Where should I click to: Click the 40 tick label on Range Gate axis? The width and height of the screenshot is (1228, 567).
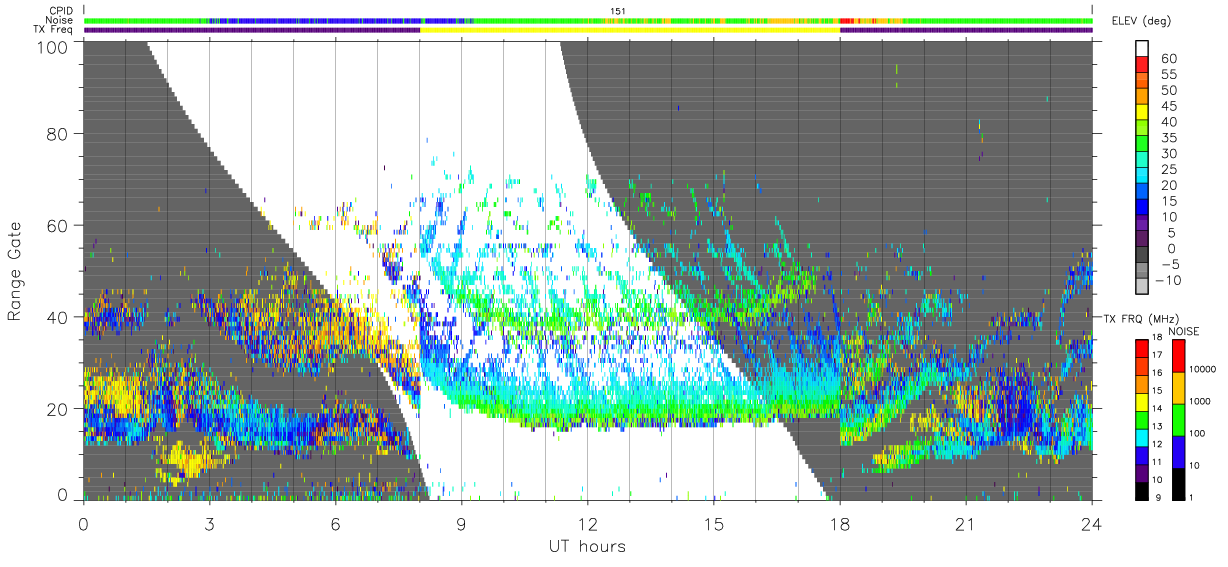click(x=59, y=317)
